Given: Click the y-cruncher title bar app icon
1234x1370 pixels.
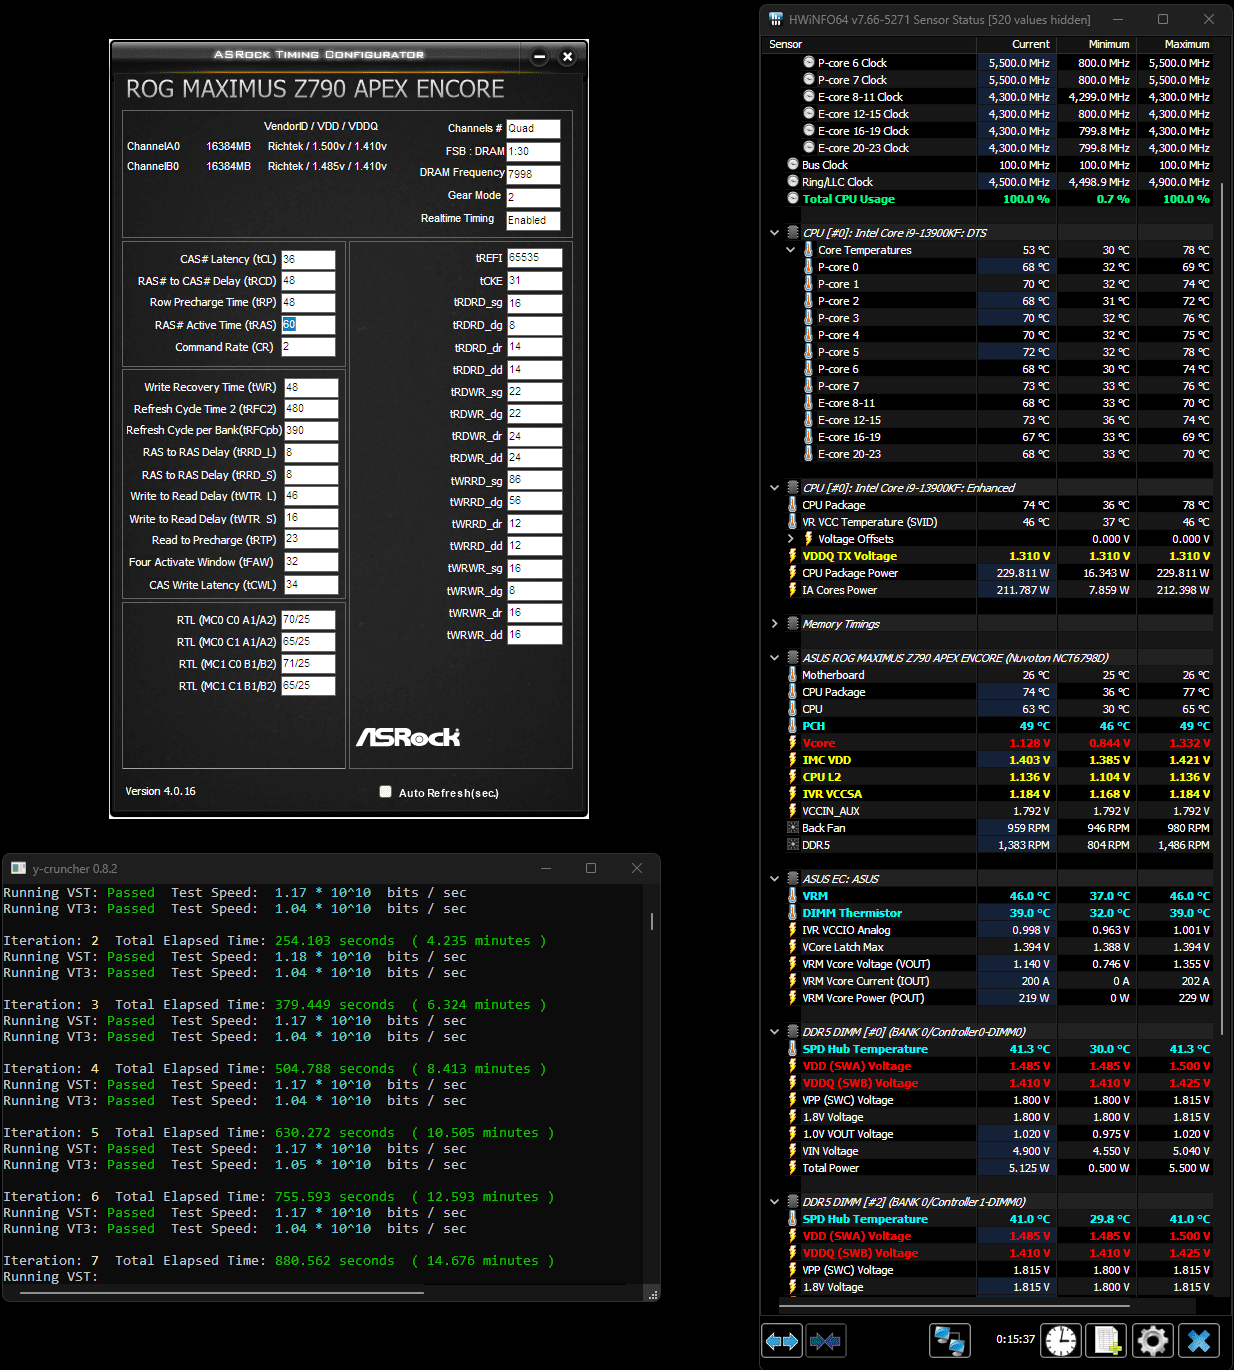Looking at the screenshot, I should 18,868.
